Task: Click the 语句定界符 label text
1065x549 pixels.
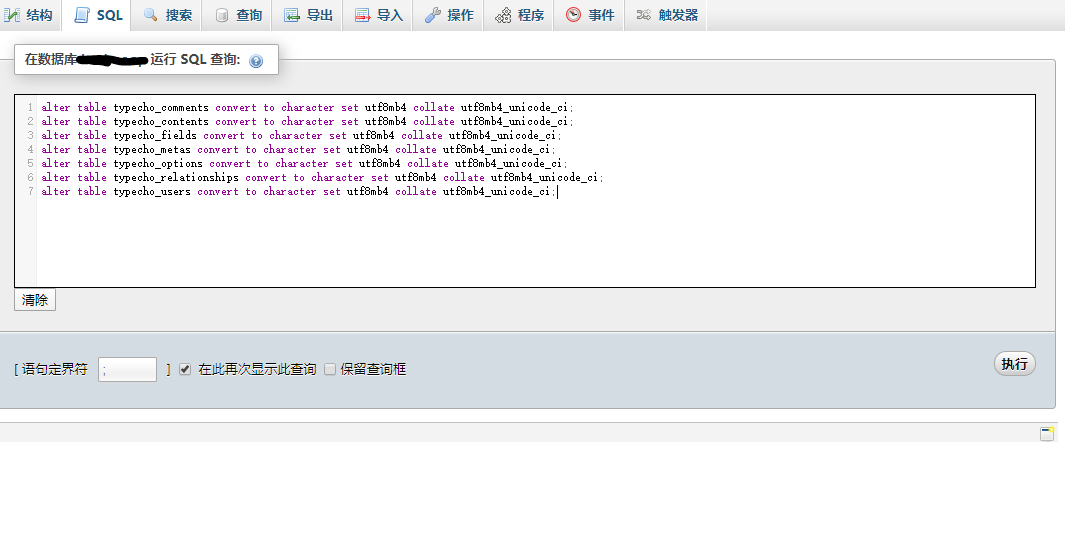Action: coord(54,369)
